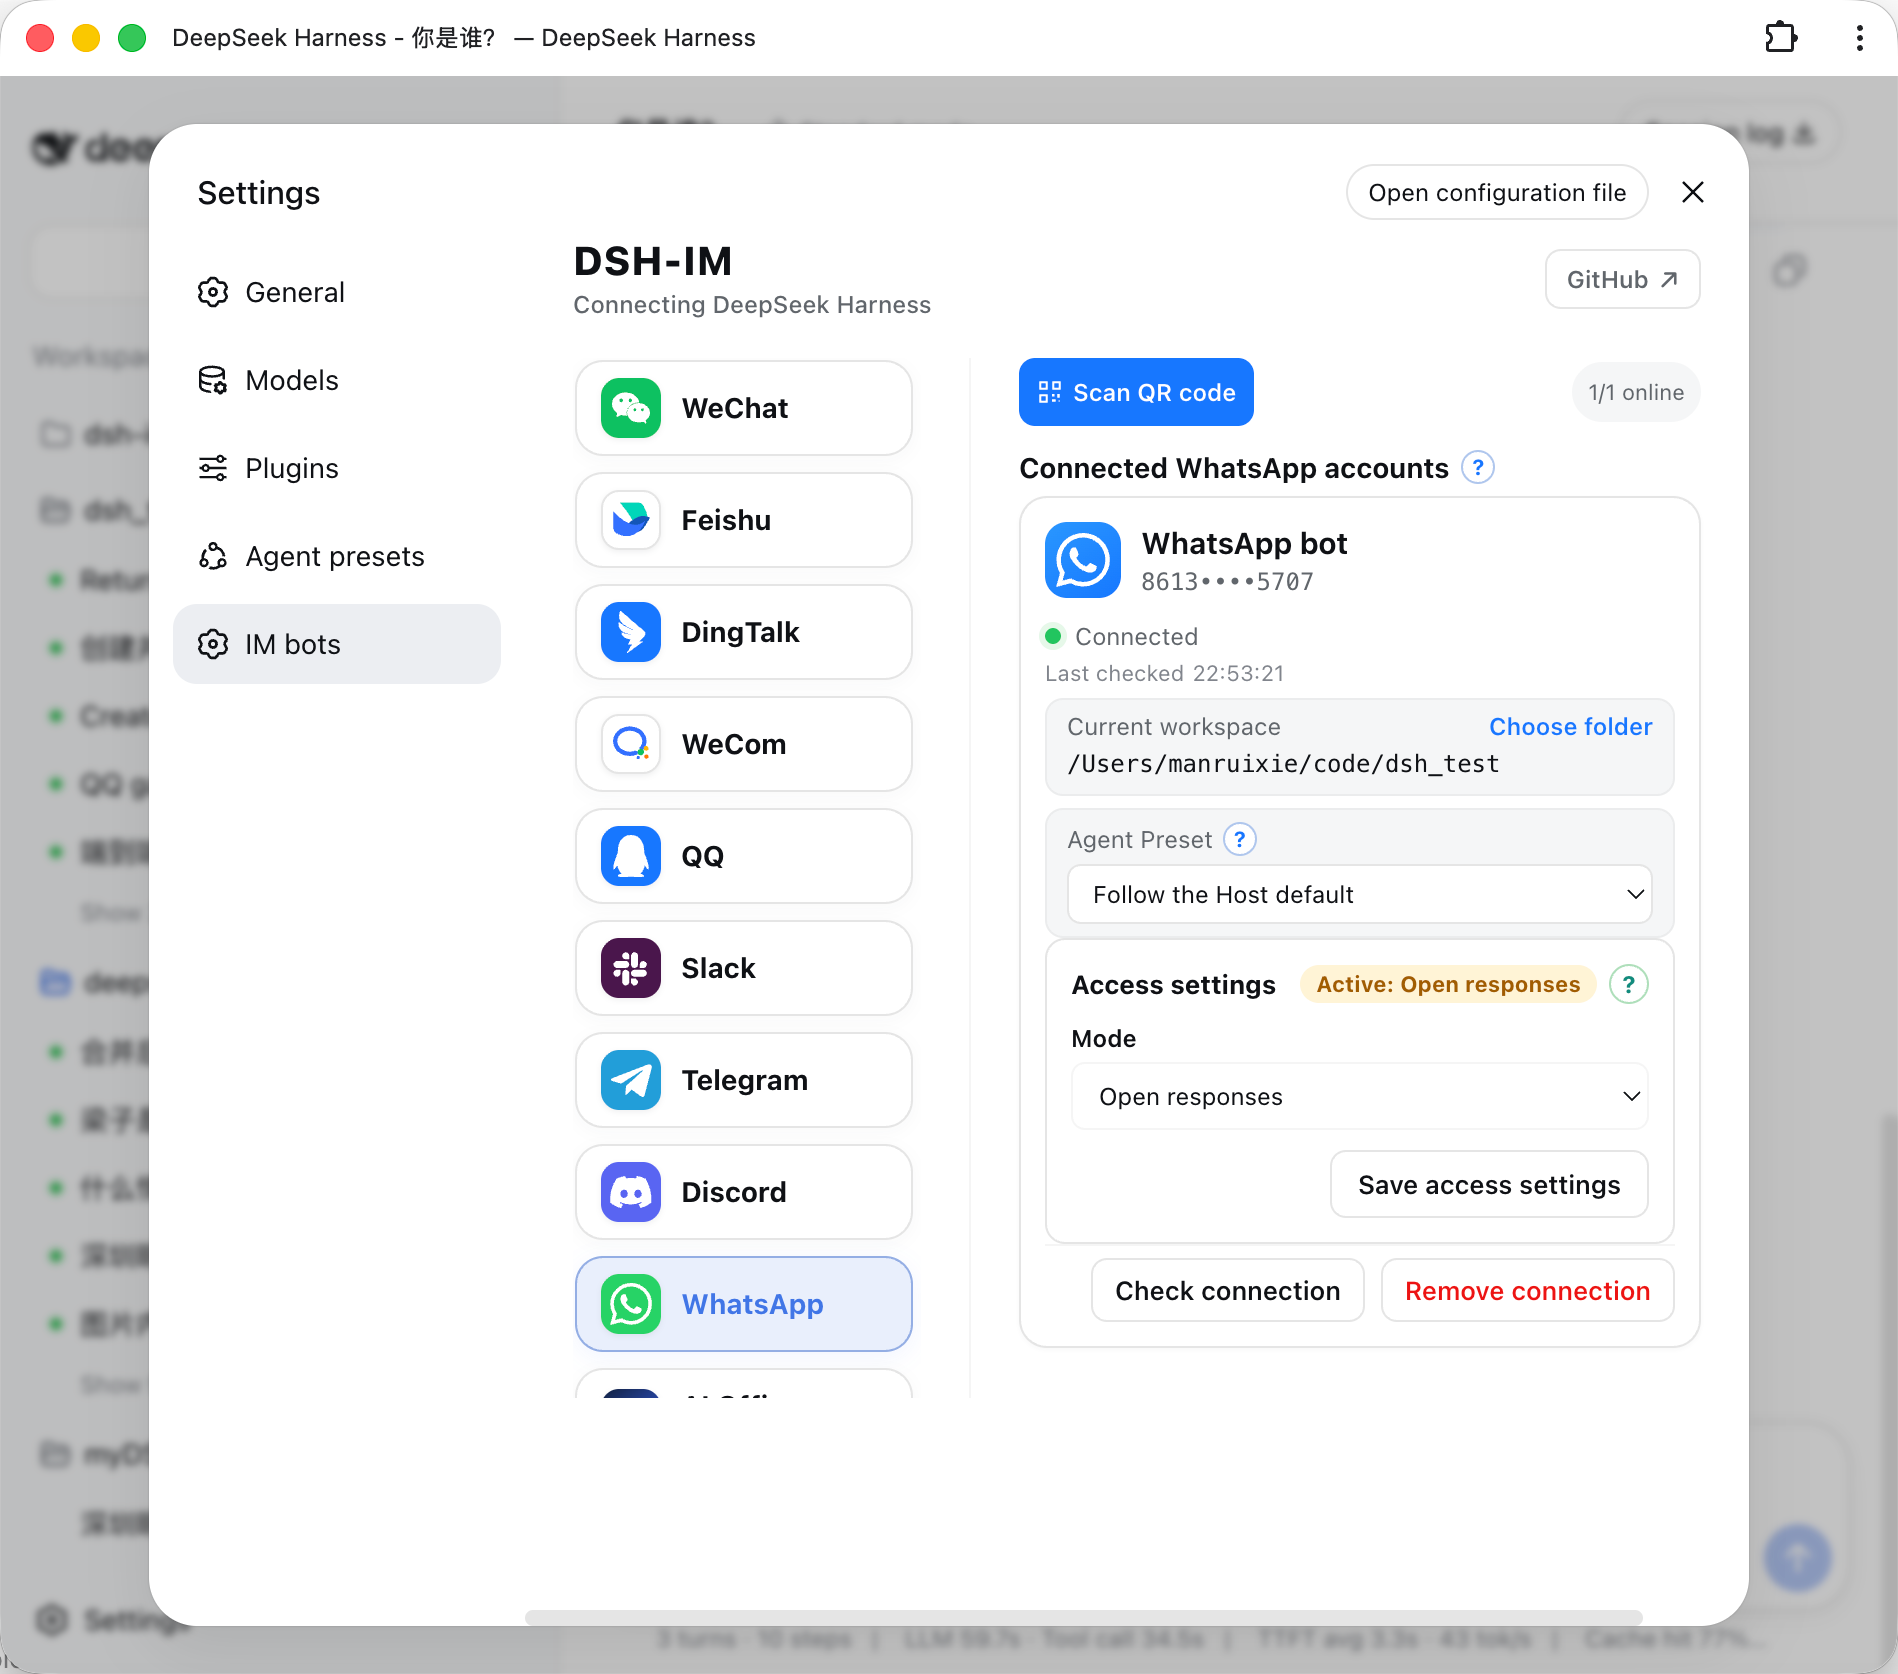Select the WhatsApp platform card
Image resolution: width=1898 pixels, height=1674 pixels.
pyautogui.click(x=743, y=1304)
